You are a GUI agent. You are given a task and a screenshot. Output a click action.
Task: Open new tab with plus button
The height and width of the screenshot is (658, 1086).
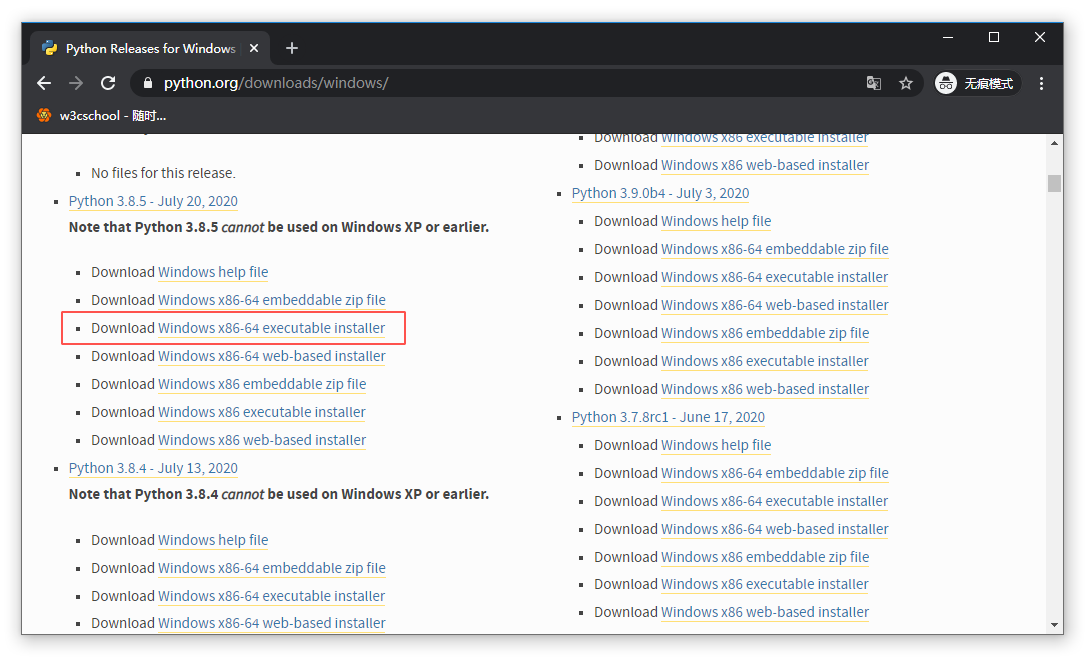(x=292, y=48)
